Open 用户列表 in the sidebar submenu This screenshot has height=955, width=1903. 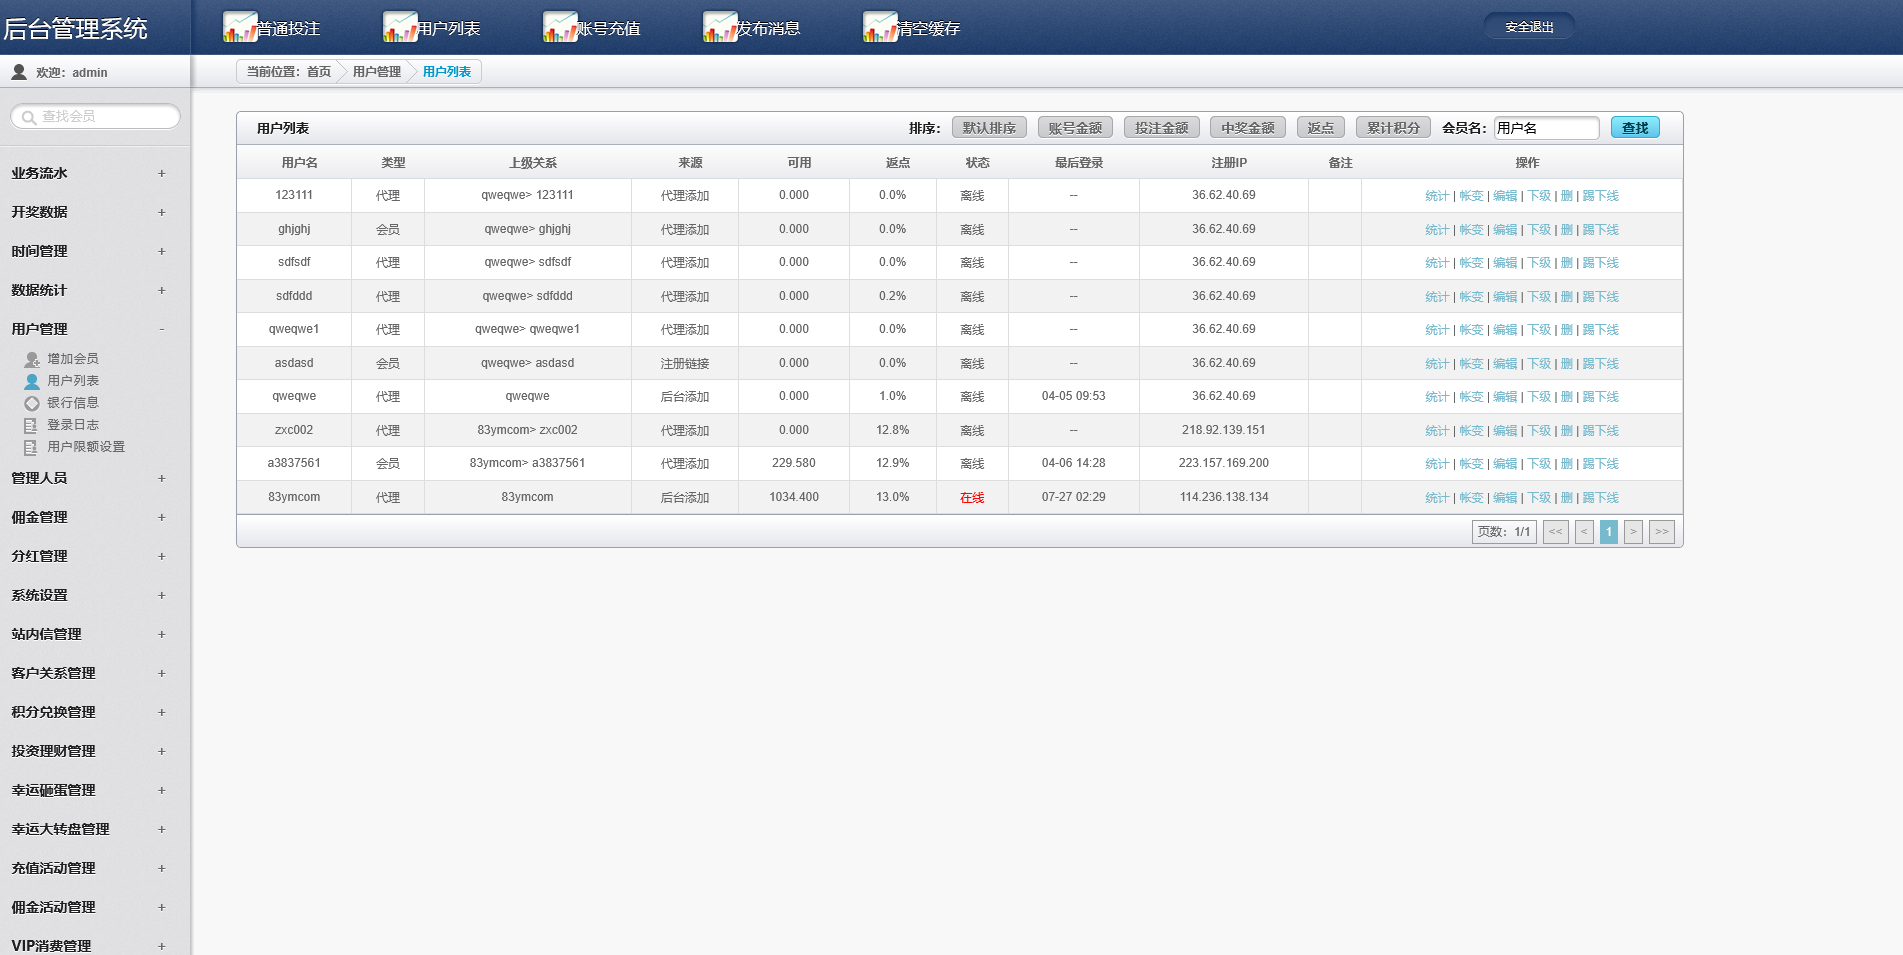coord(73,381)
